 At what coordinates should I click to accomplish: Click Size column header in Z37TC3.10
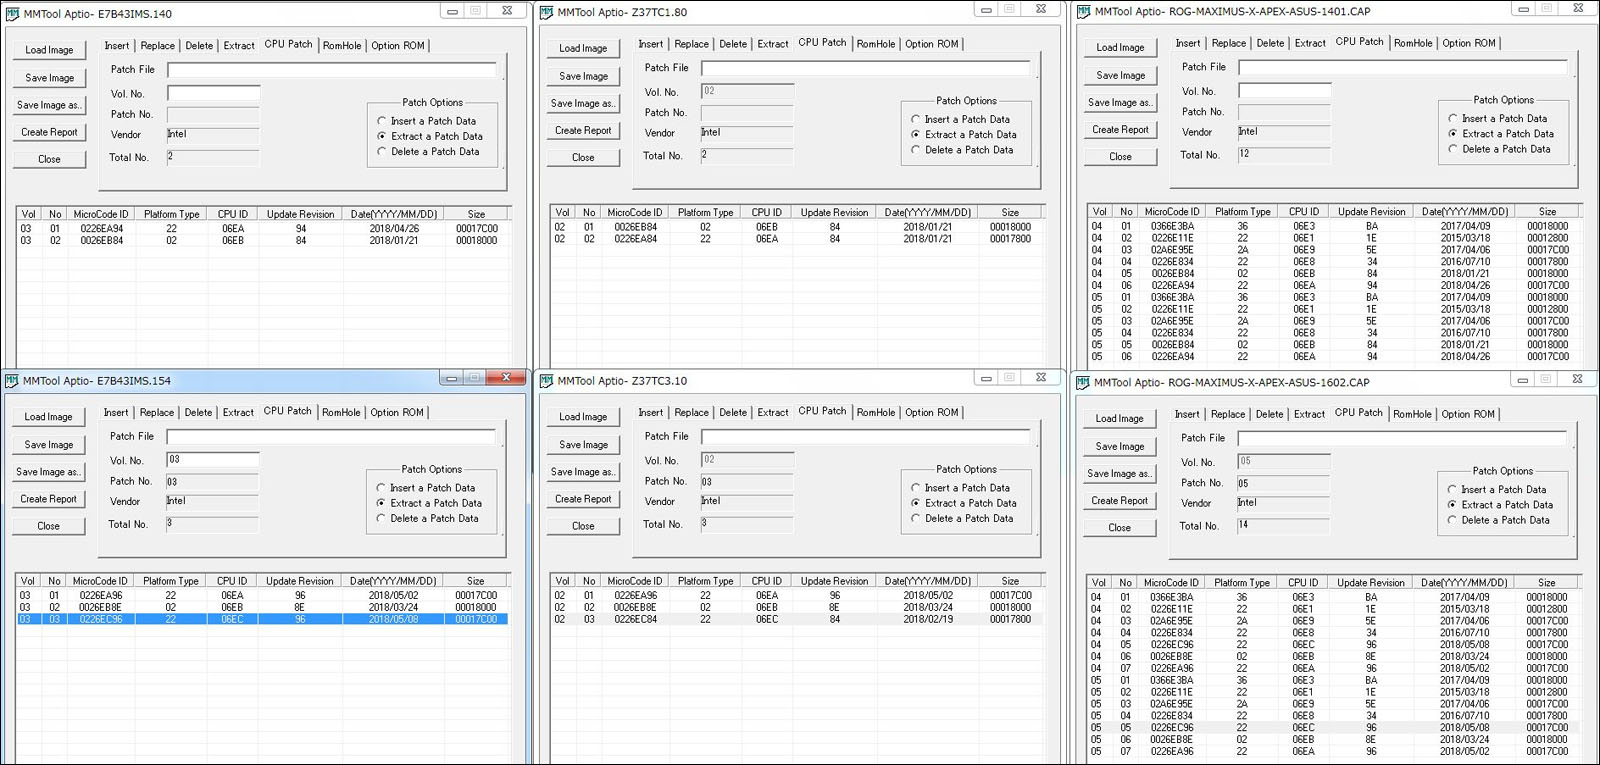[1010, 581]
